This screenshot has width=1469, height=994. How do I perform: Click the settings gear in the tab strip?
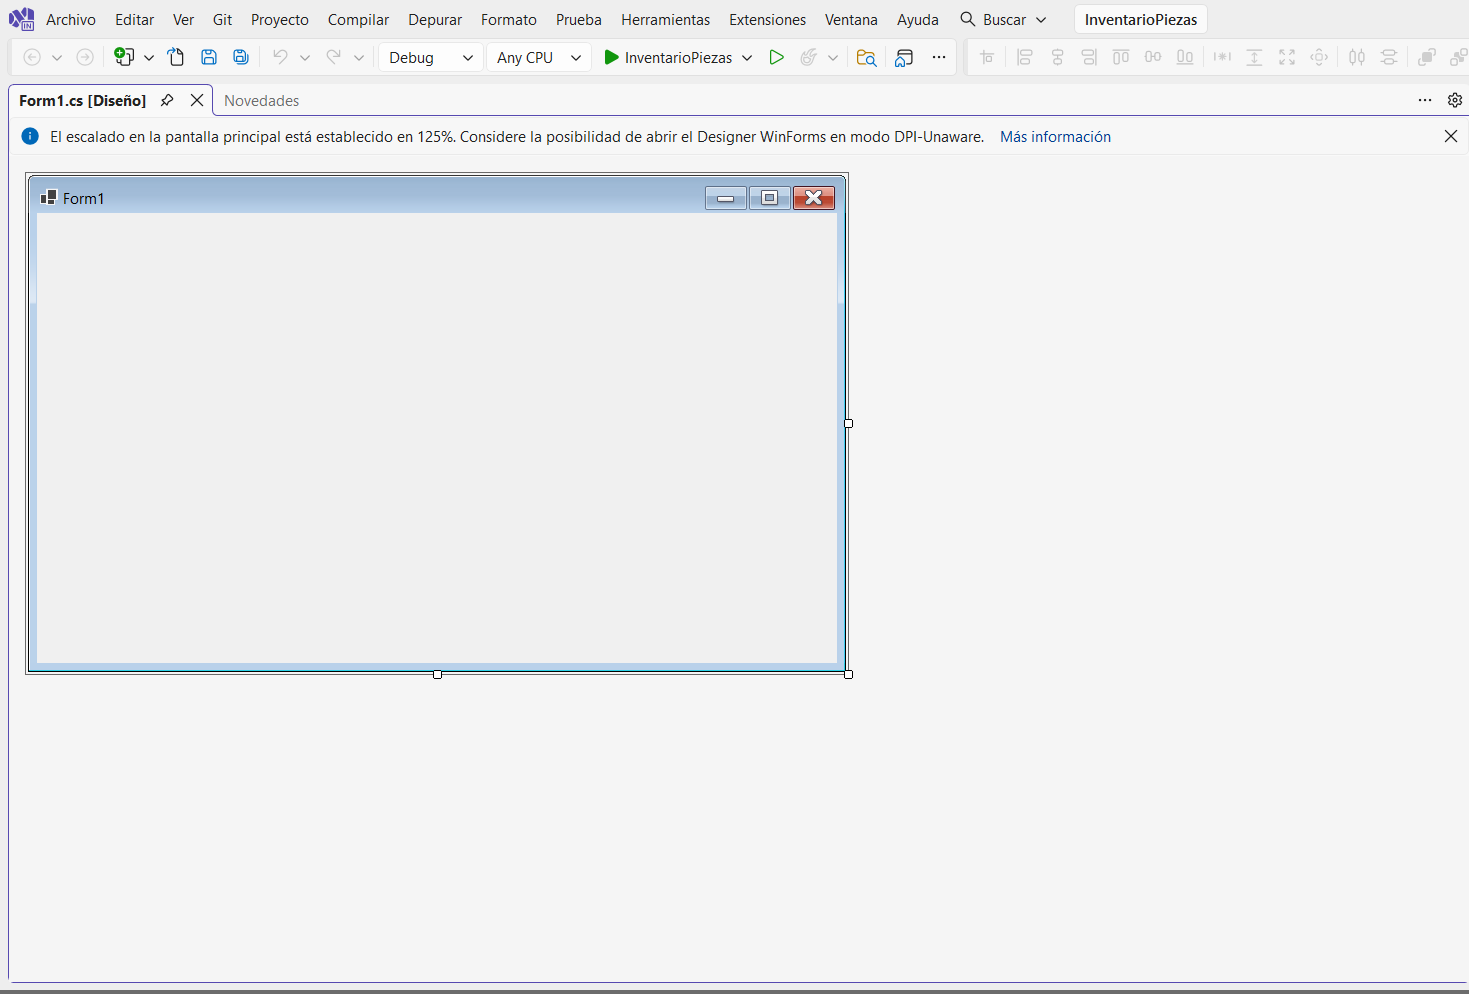(x=1455, y=100)
